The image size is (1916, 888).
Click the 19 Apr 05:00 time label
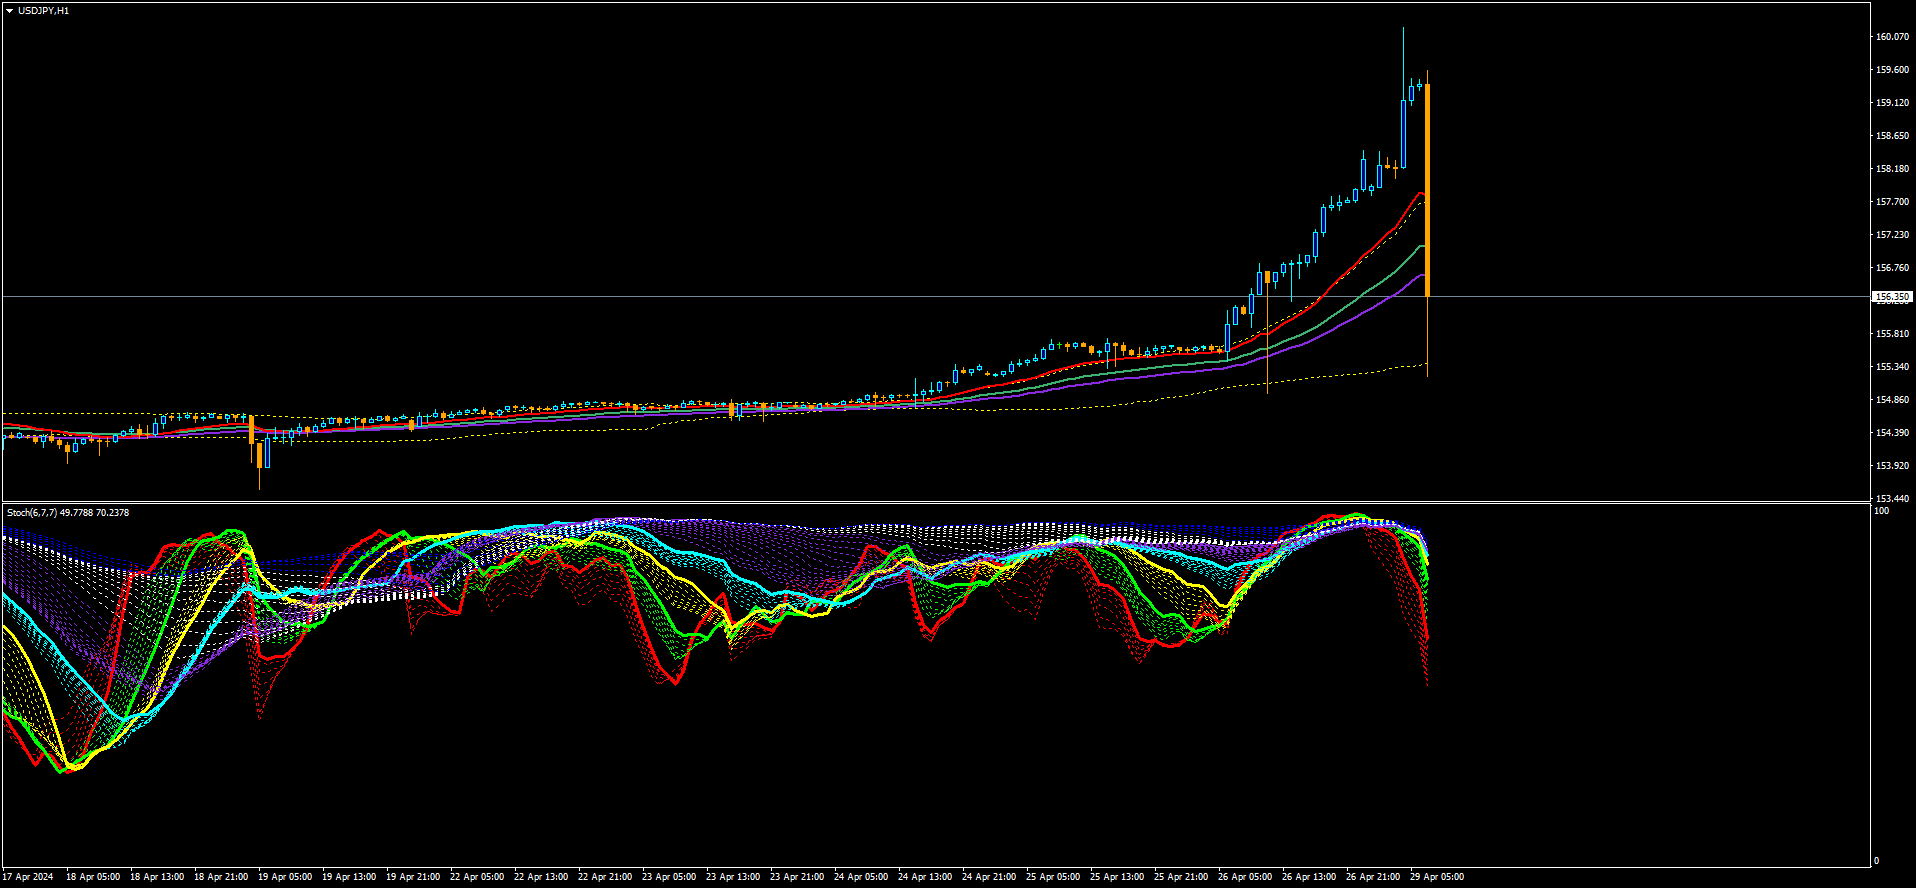pos(285,877)
